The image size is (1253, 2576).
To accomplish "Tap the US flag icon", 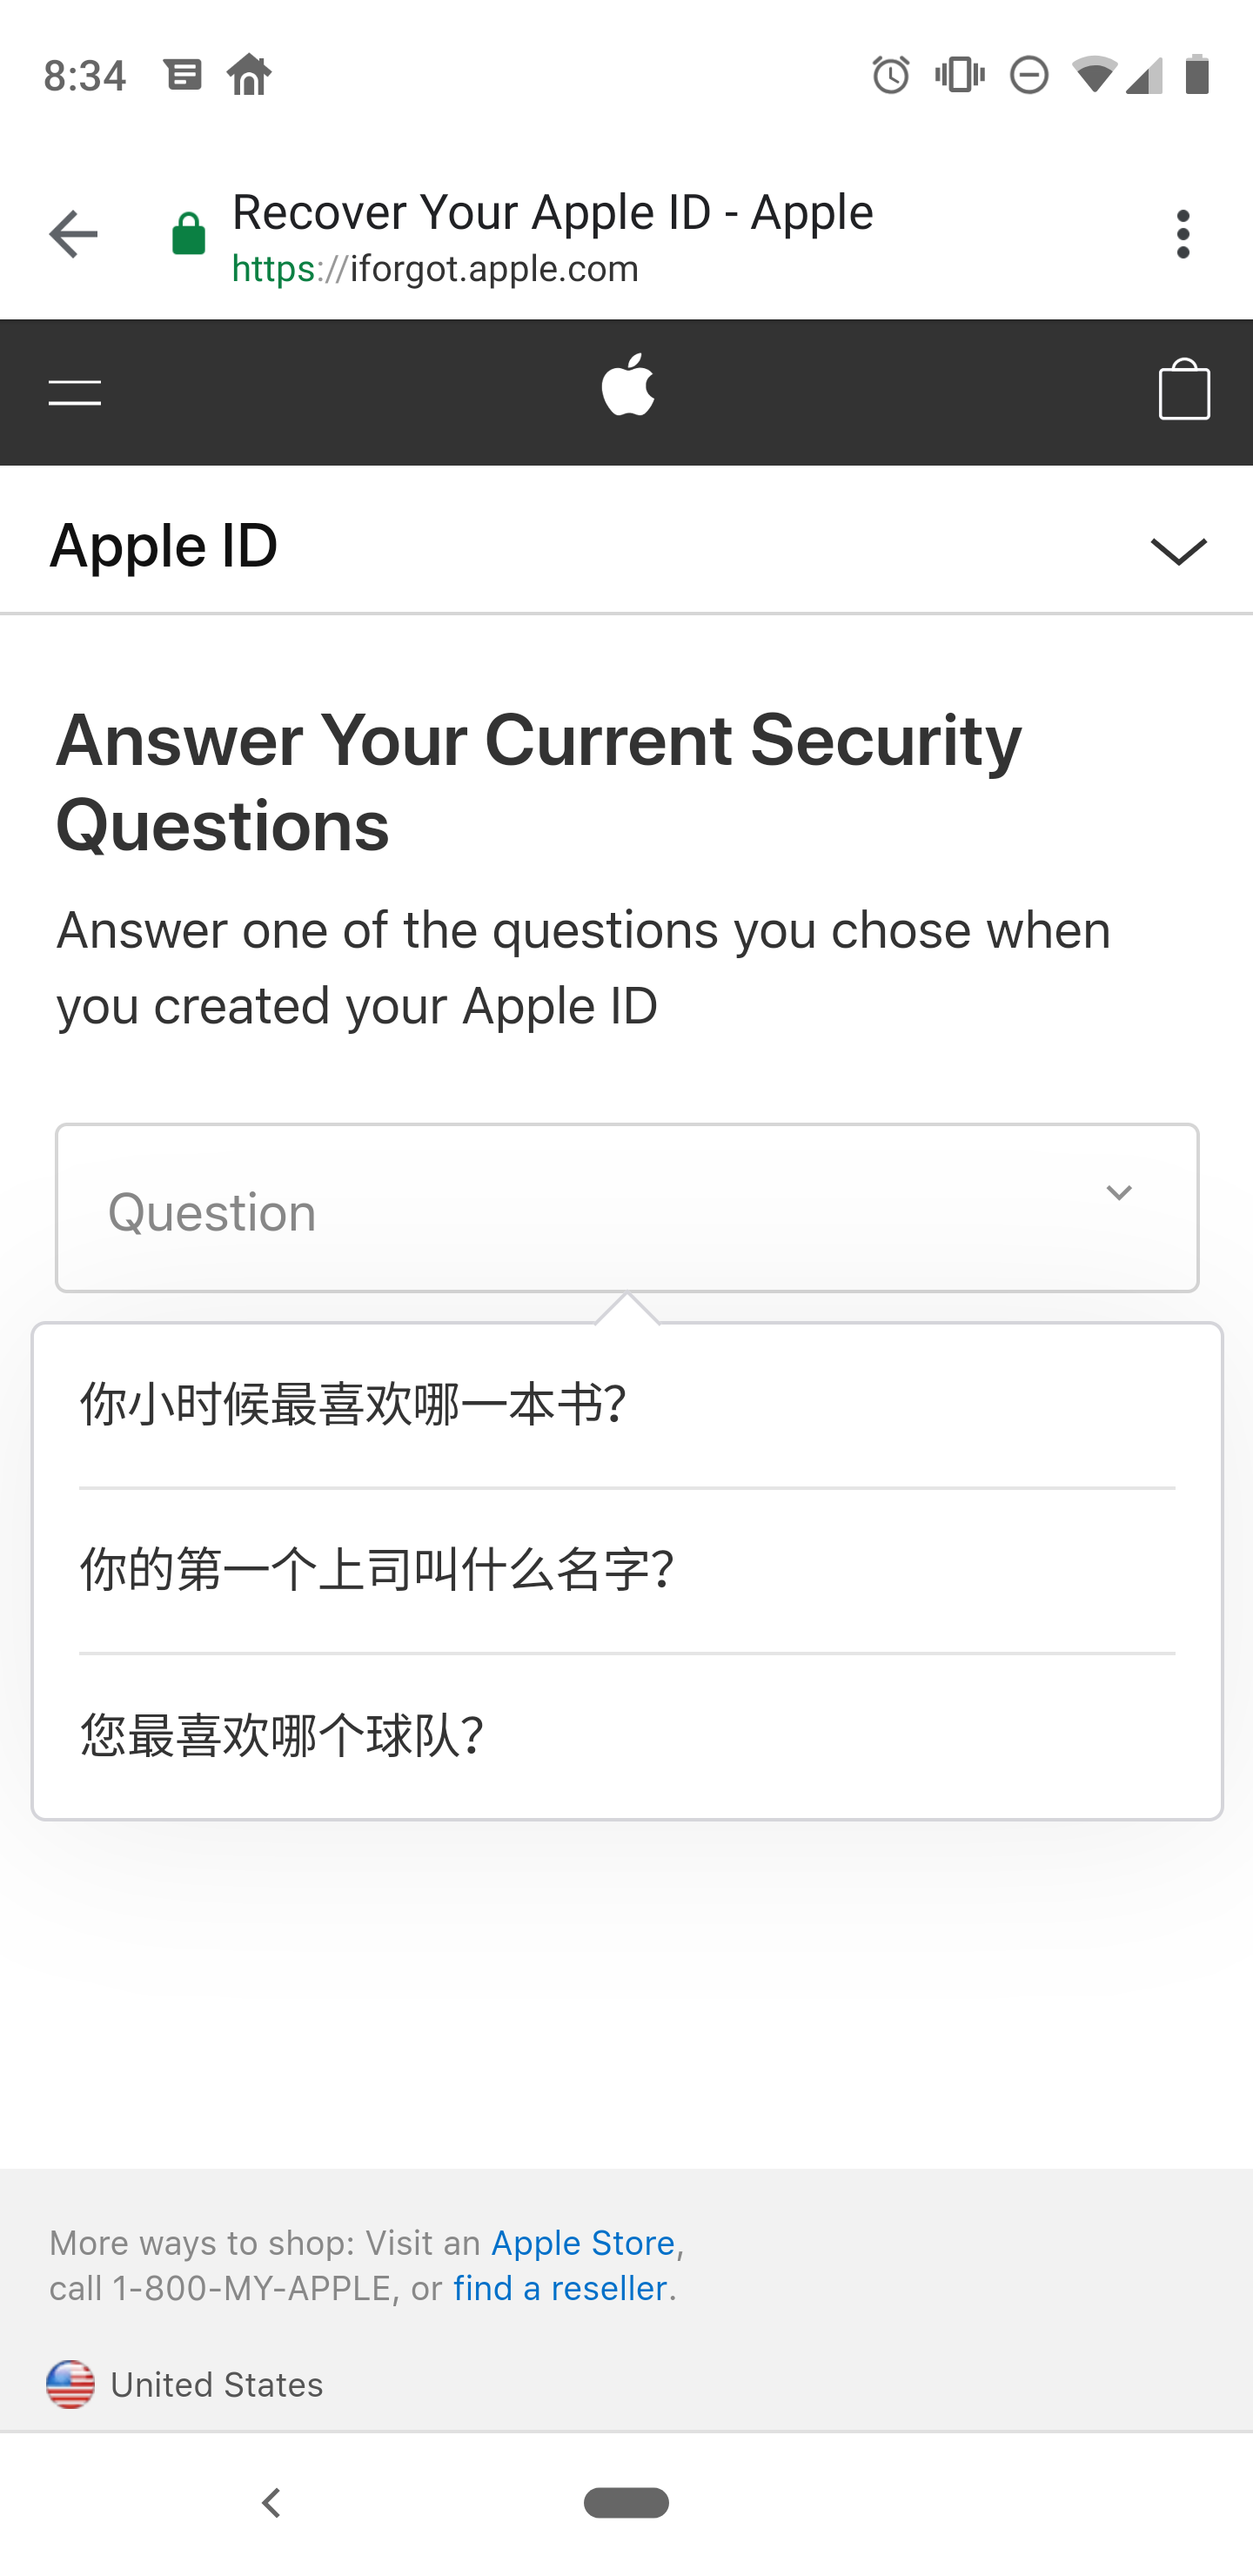I will tap(70, 2385).
